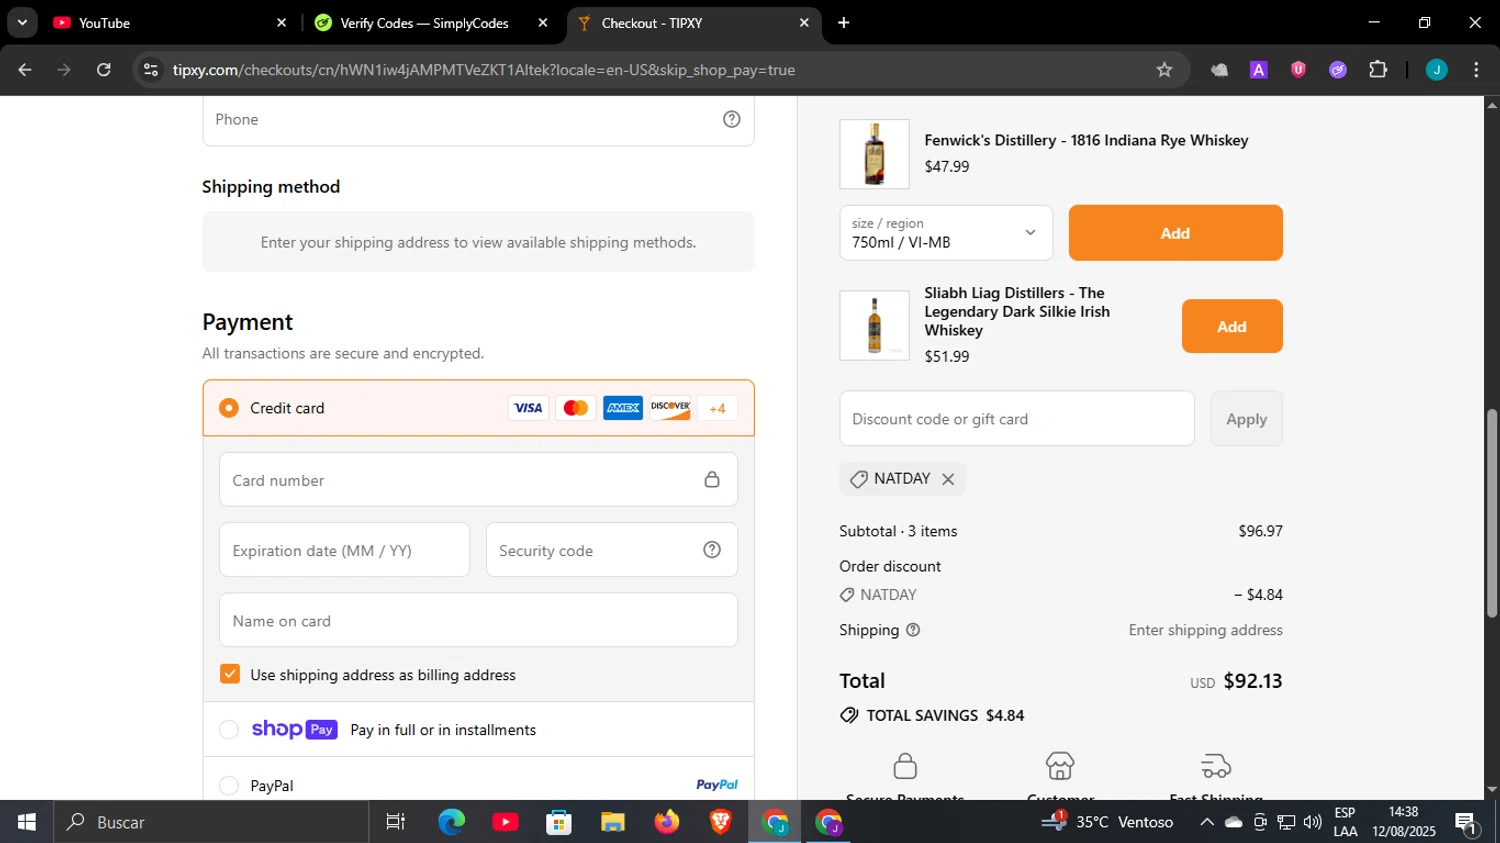Go back to the previous page

25,70
